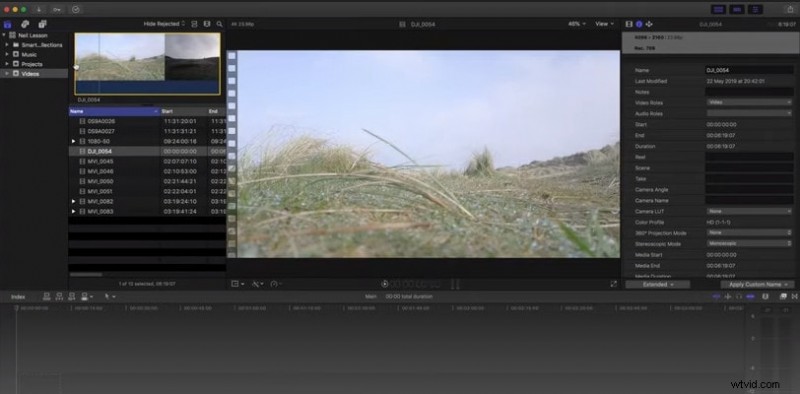Image resolution: width=800 pixels, height=394 pixels.
Task: Click the DJI_0054 filmstrip thumbnail
Action: pos(148,64)
